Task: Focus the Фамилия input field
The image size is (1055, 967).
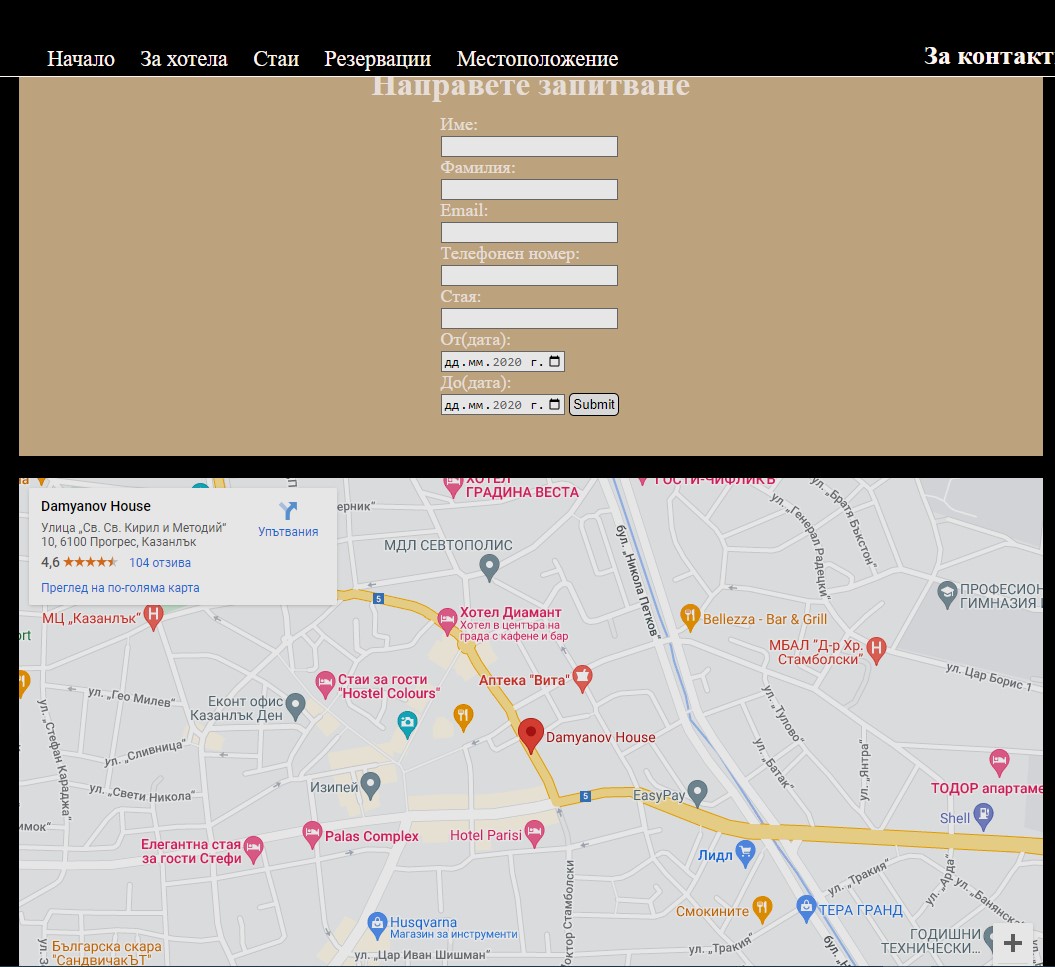Action: point(529,189)
